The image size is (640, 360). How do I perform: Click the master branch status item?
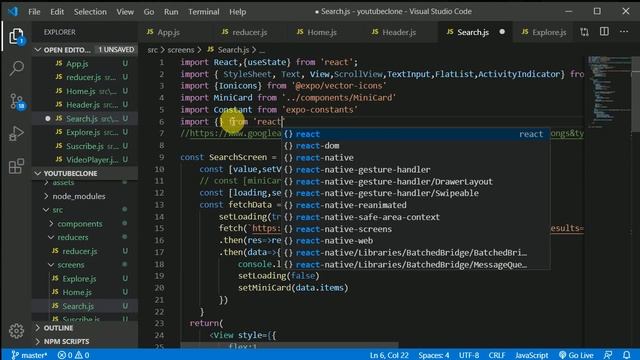tap(29, 355)
